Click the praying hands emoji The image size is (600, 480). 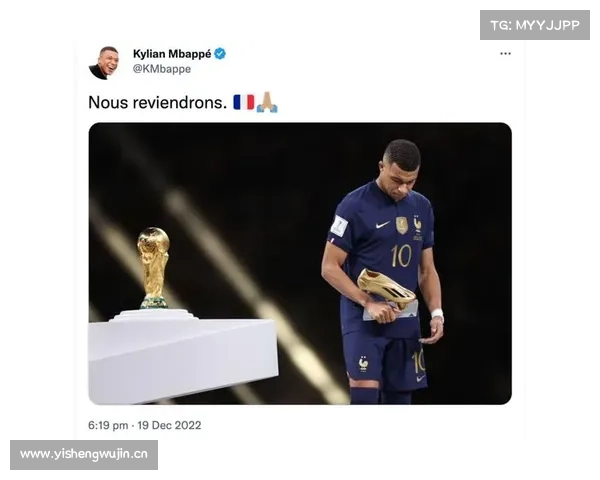pyautogui.click(x=267, y=103)
